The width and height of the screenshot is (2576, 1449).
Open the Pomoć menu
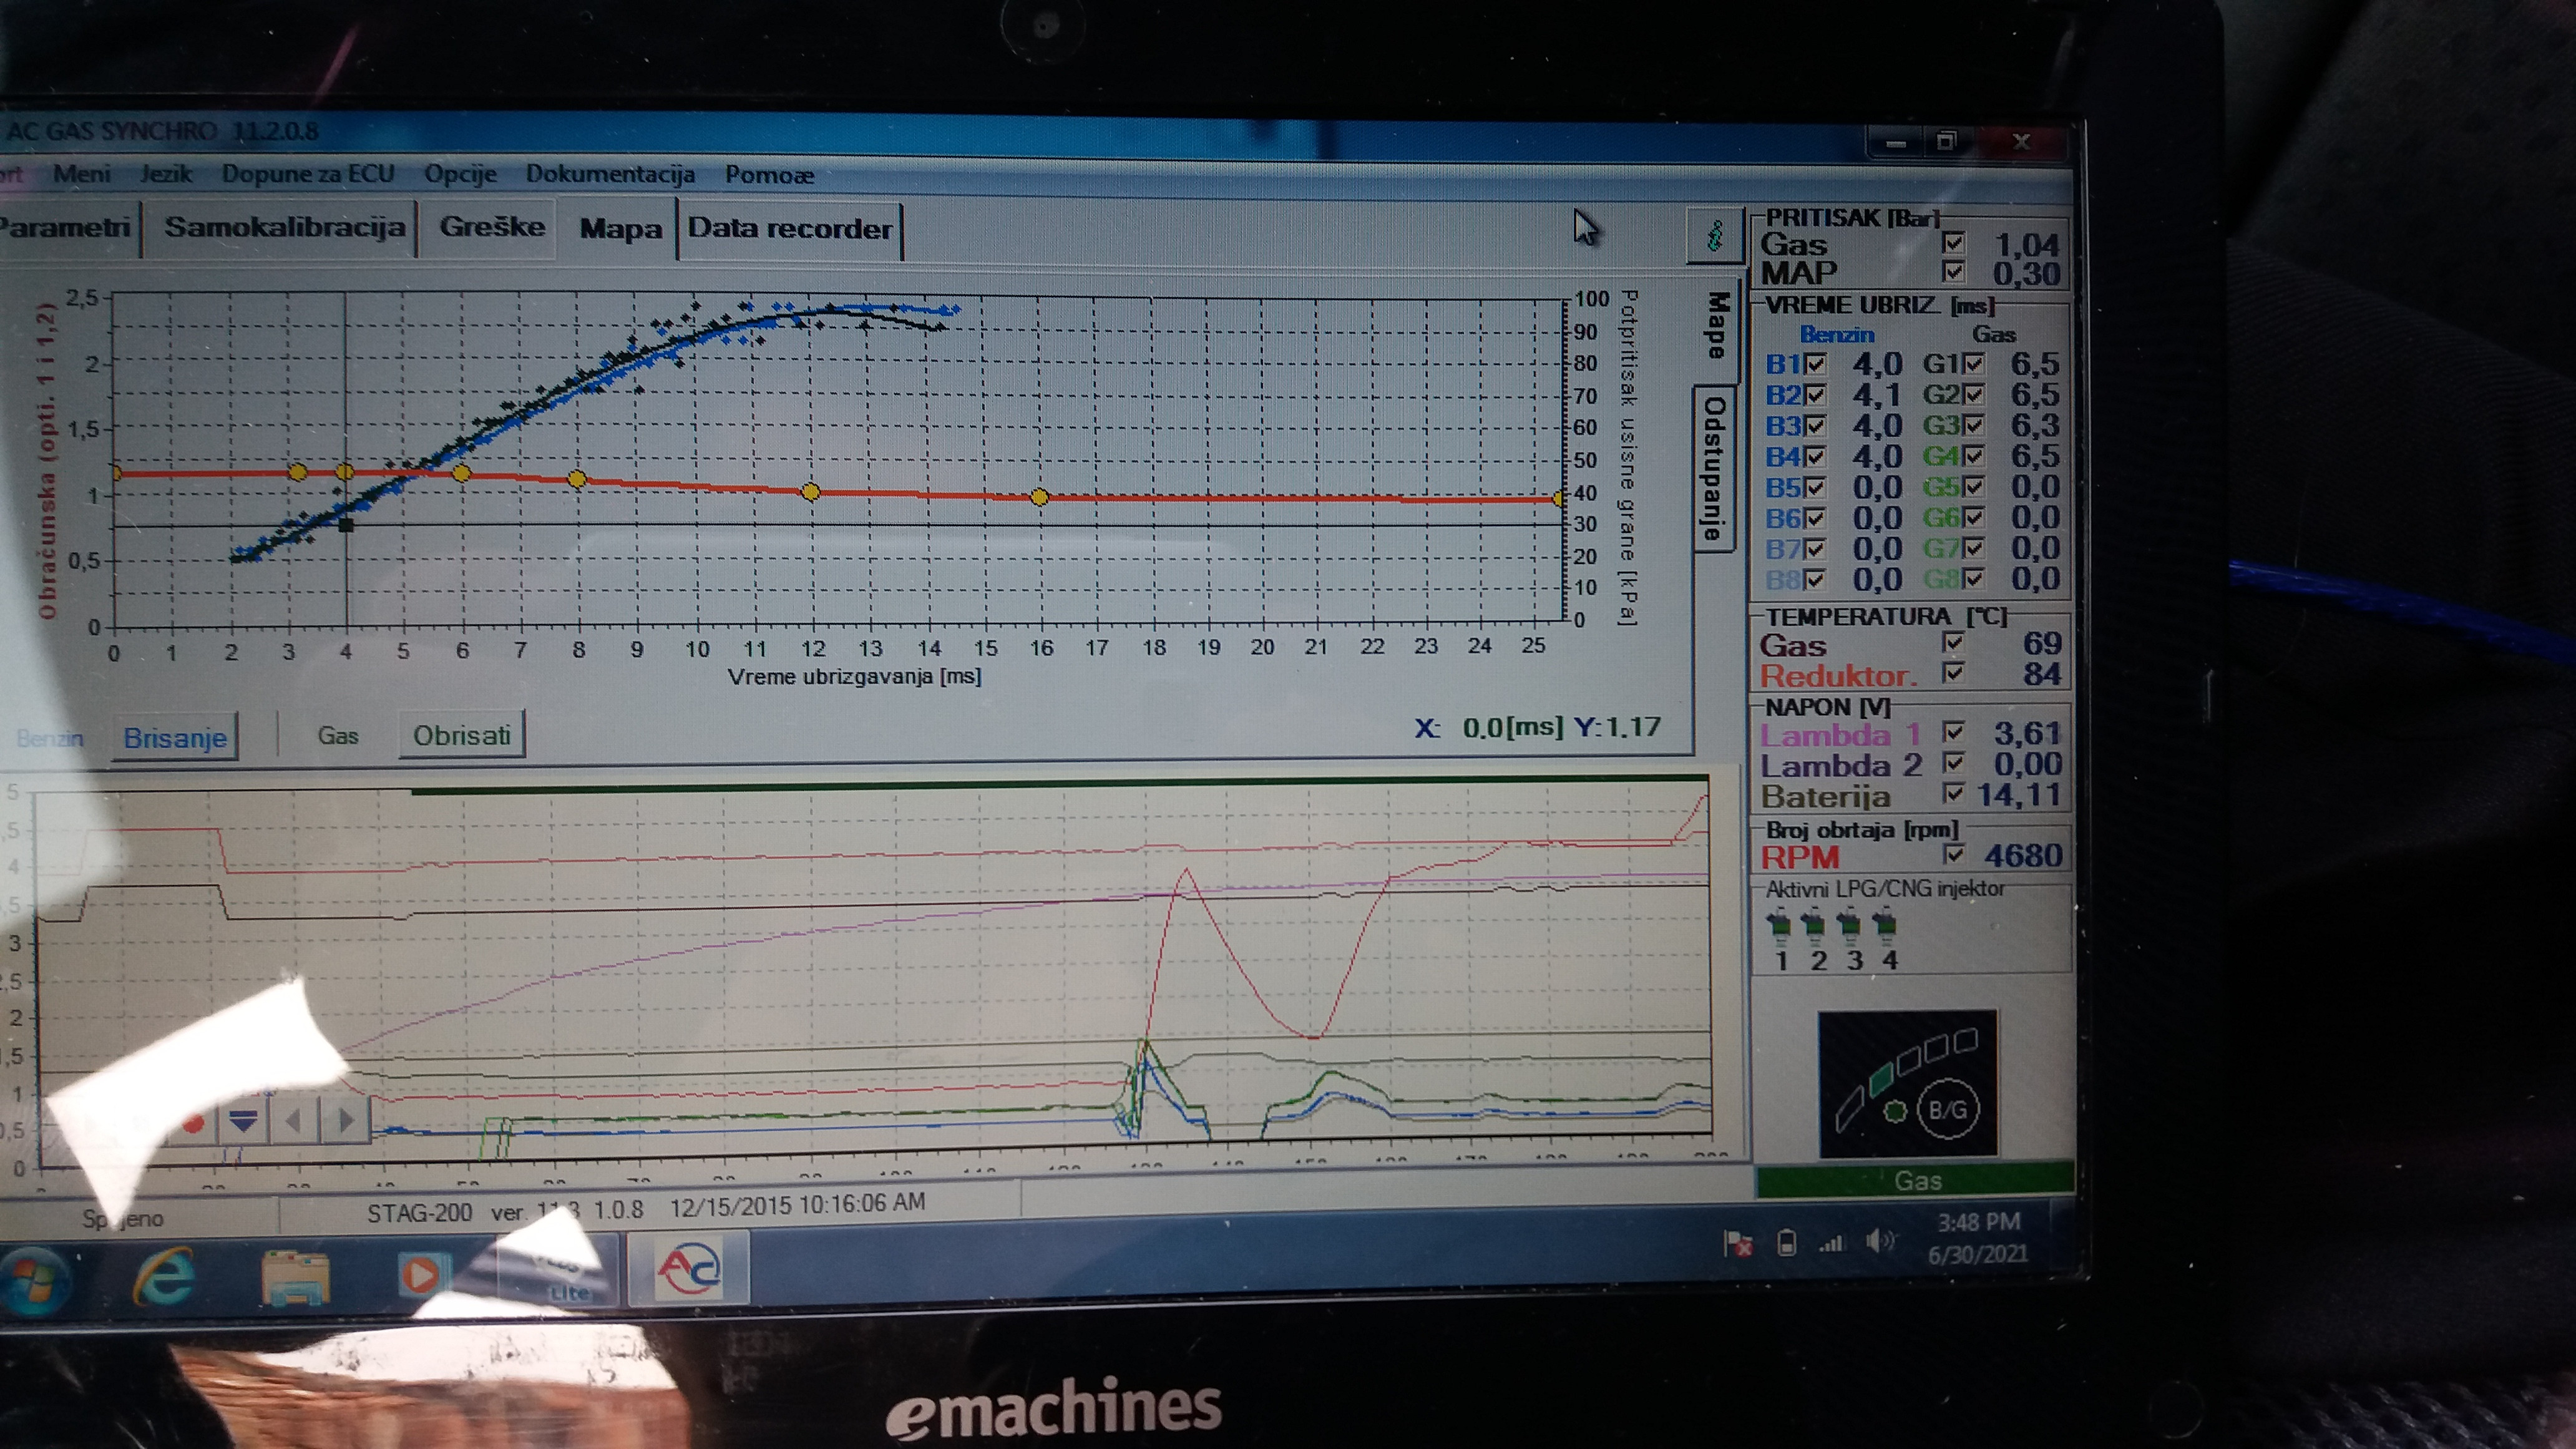pos(769,175)
